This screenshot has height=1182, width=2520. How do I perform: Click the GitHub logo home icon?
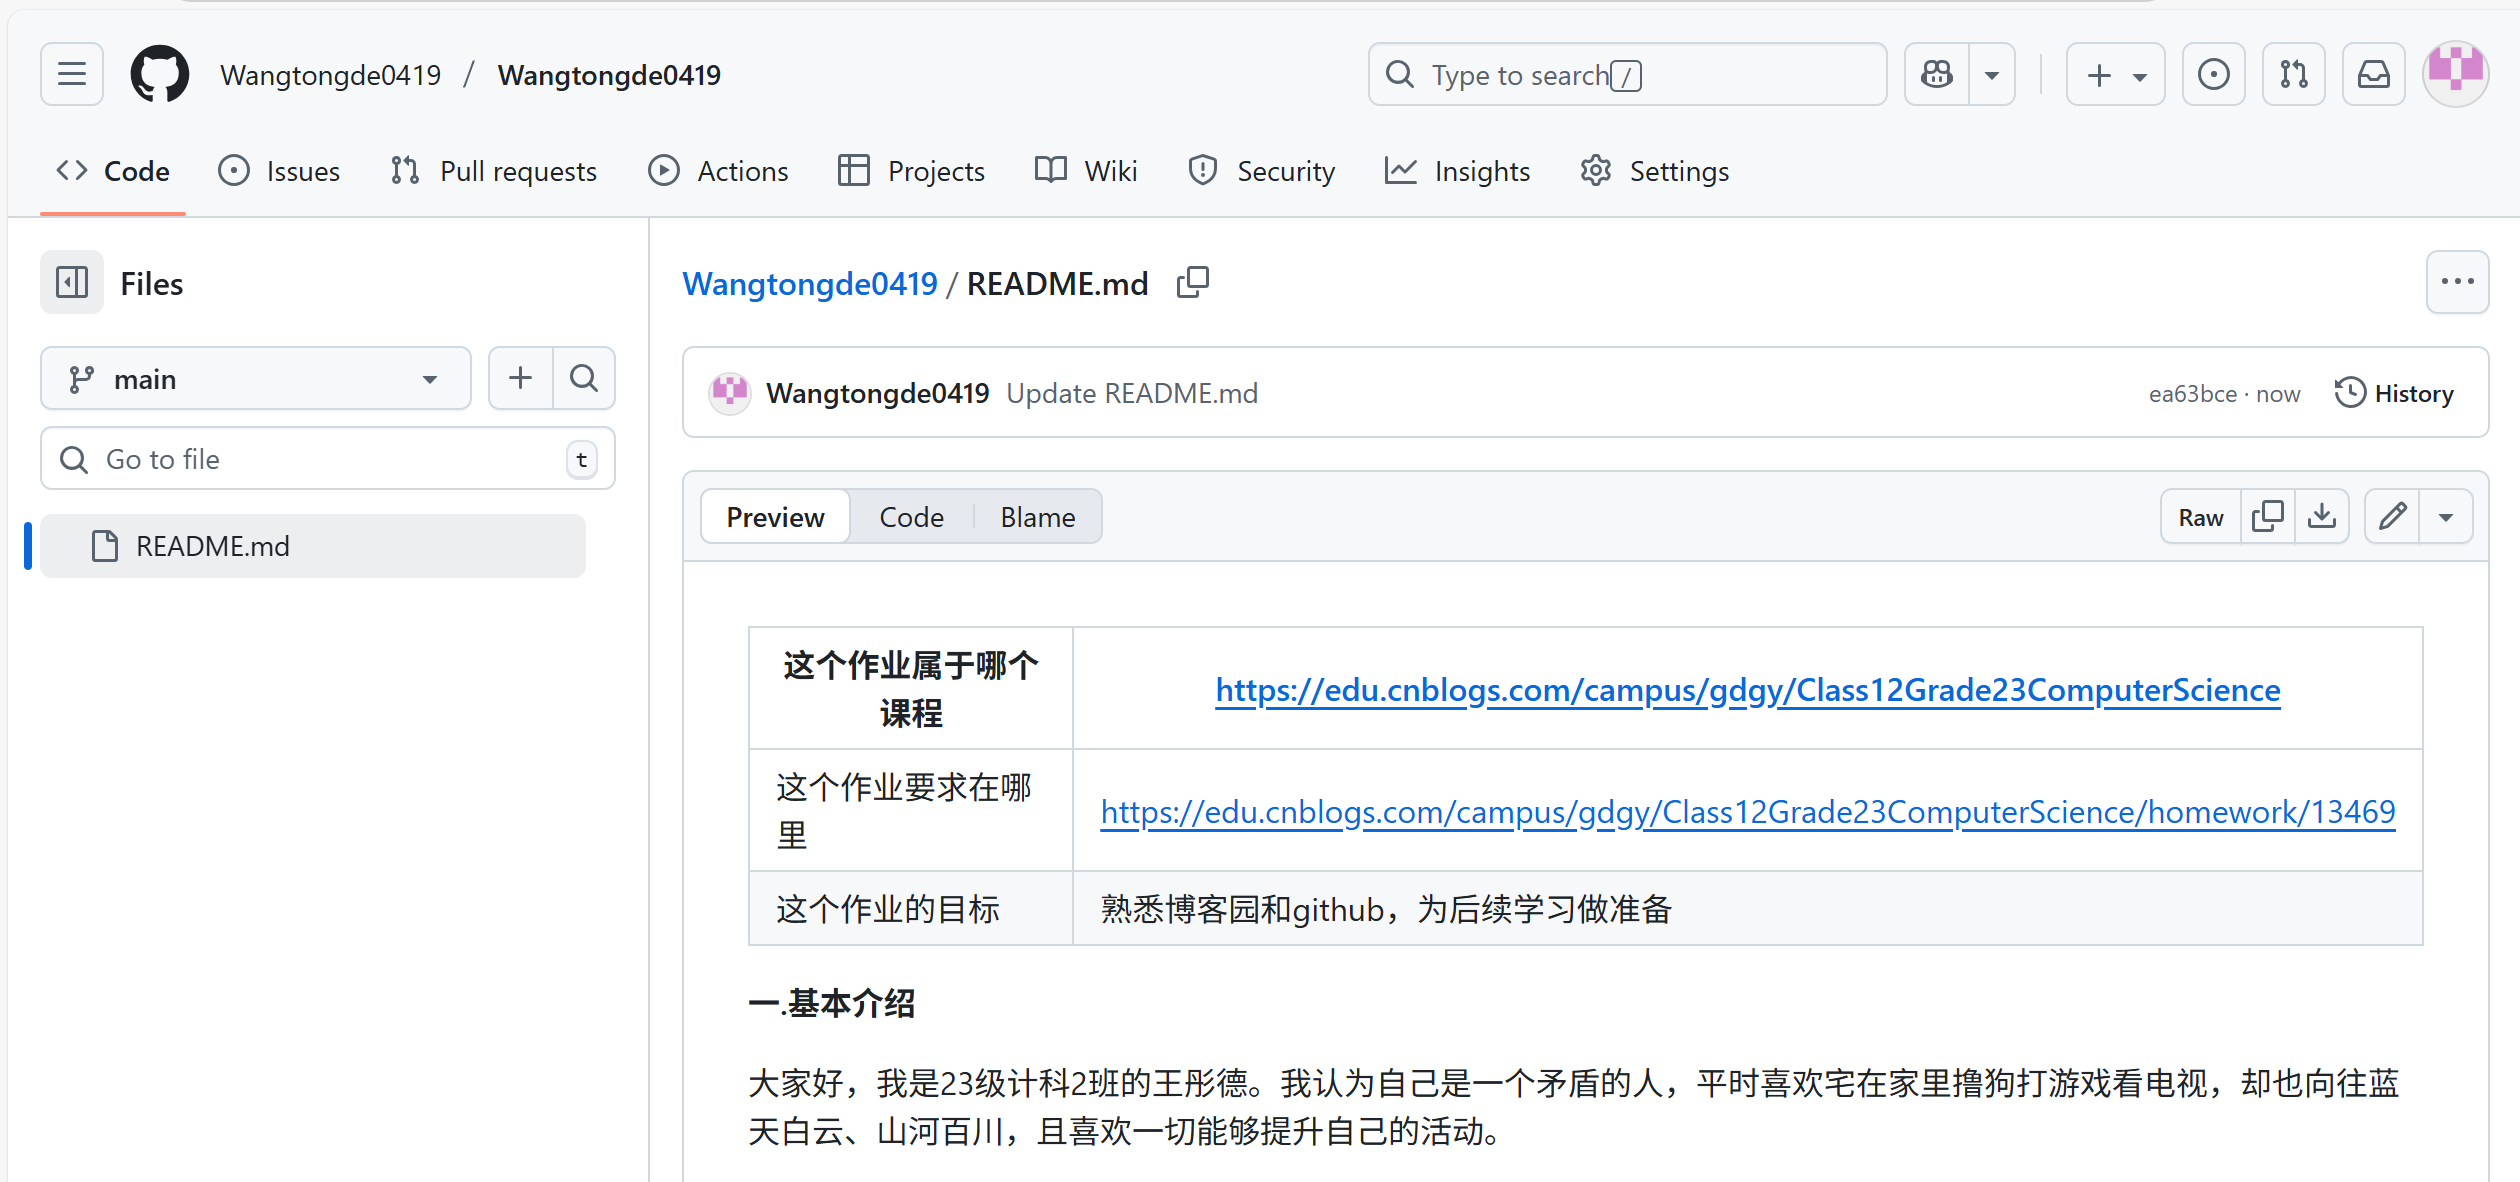160,74
